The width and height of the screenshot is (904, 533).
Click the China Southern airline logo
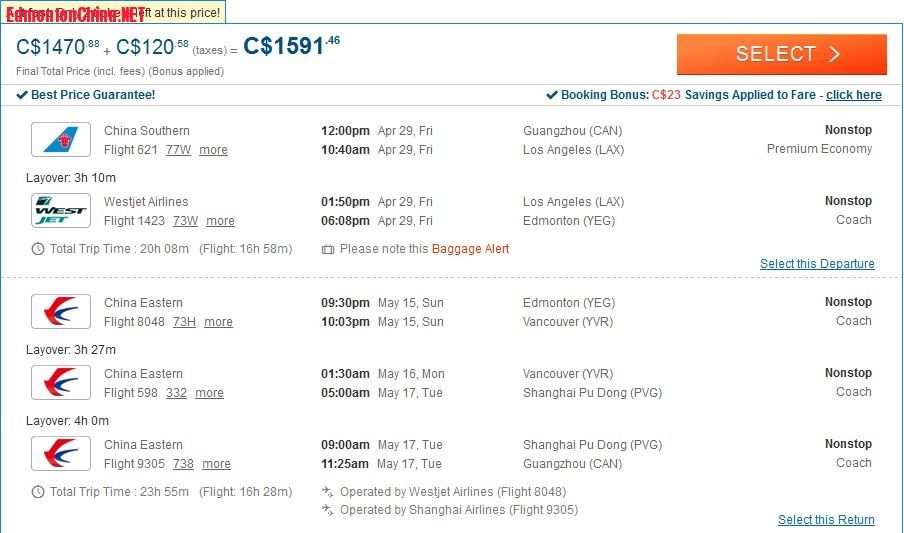(x=61, y=139)
